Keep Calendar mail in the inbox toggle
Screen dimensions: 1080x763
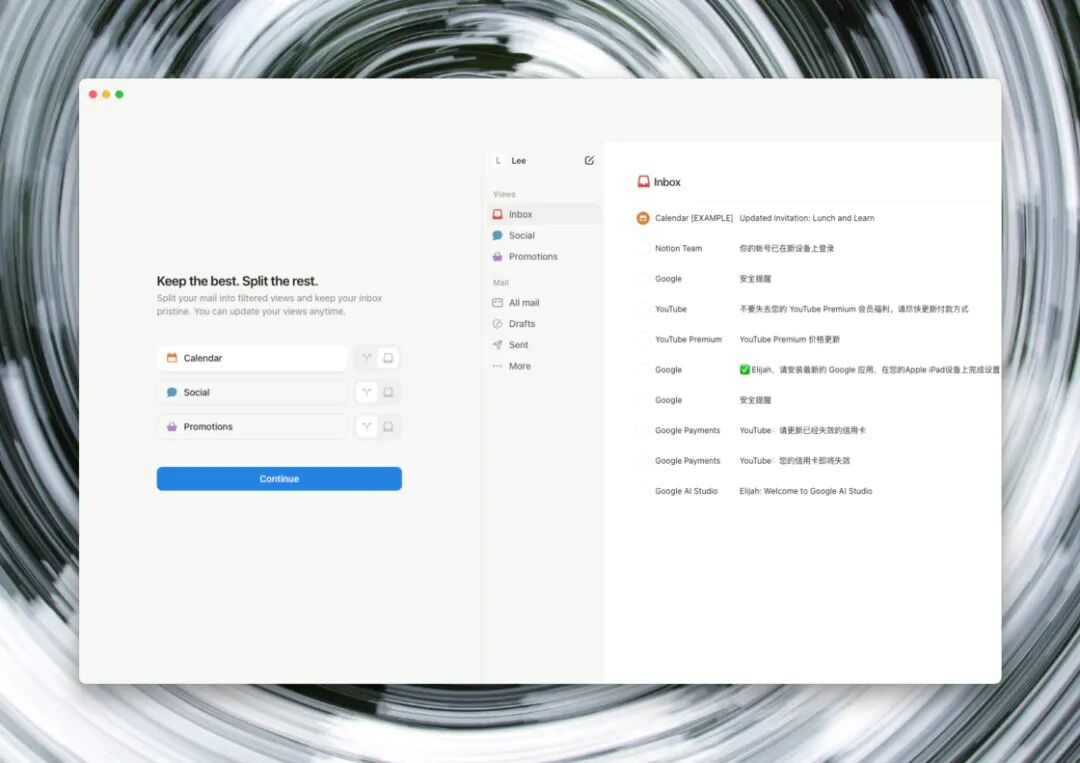pyautogui.click(x=388, y=358)
